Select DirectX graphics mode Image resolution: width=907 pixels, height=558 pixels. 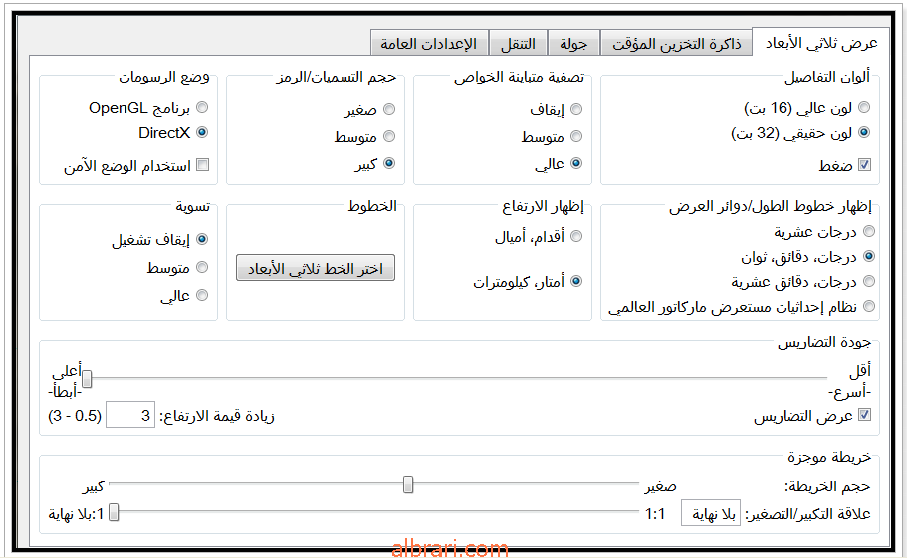[x=202, y=132]
